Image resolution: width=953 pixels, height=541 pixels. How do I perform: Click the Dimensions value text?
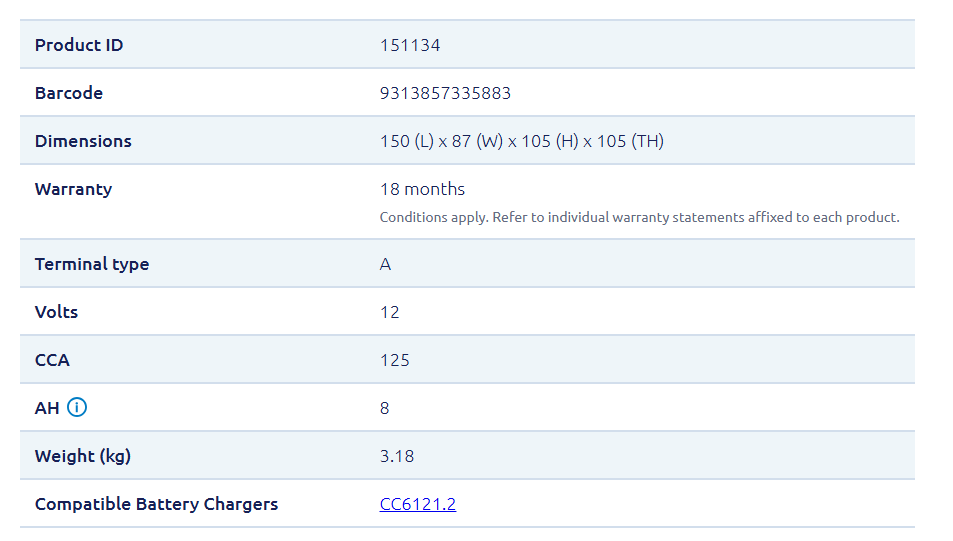click(521, 141)
